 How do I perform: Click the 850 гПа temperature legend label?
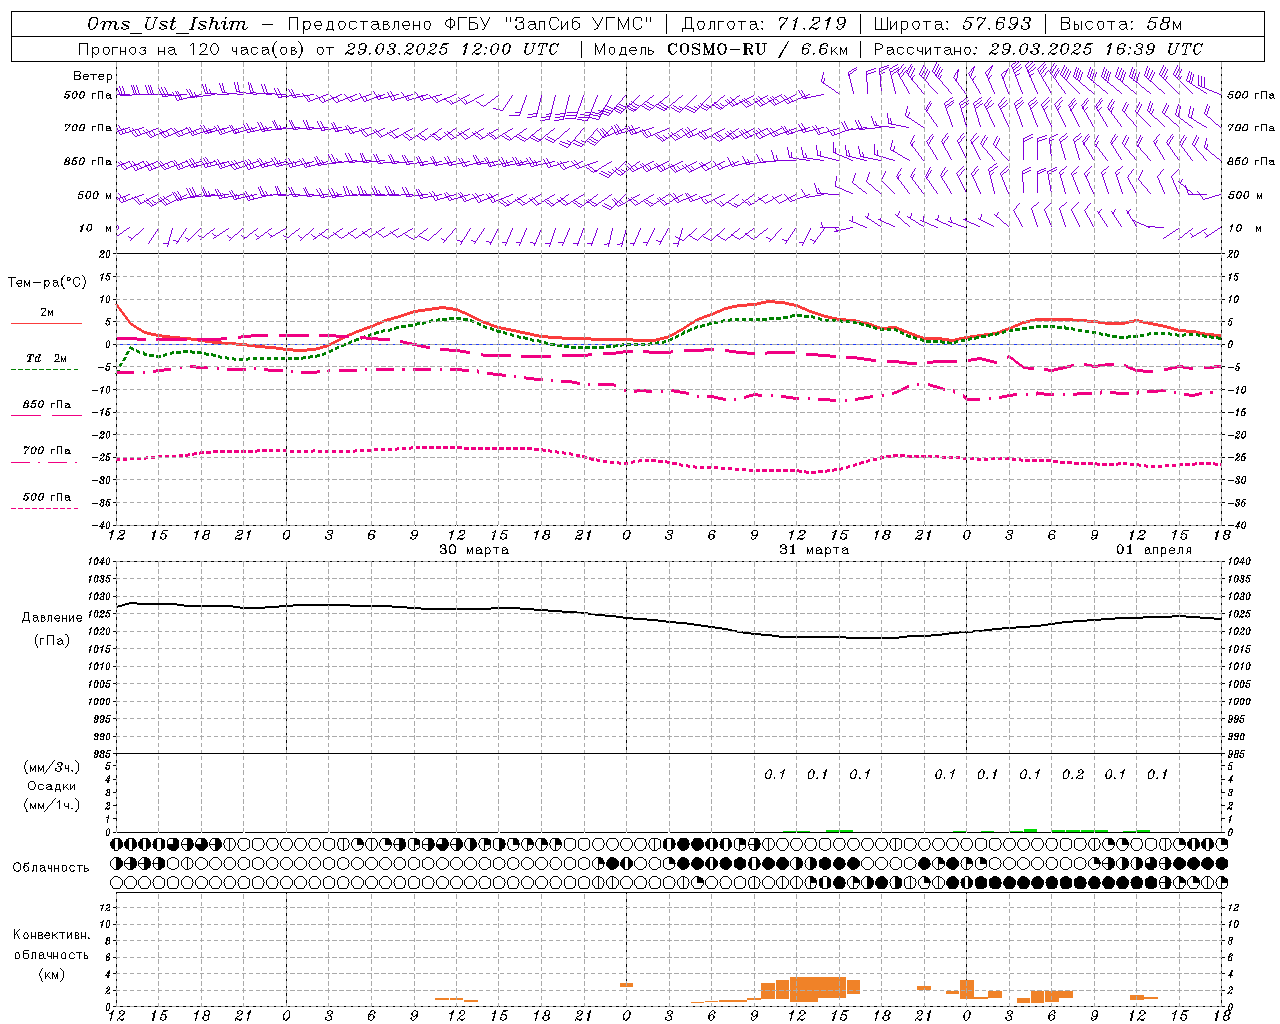[47, 405]
